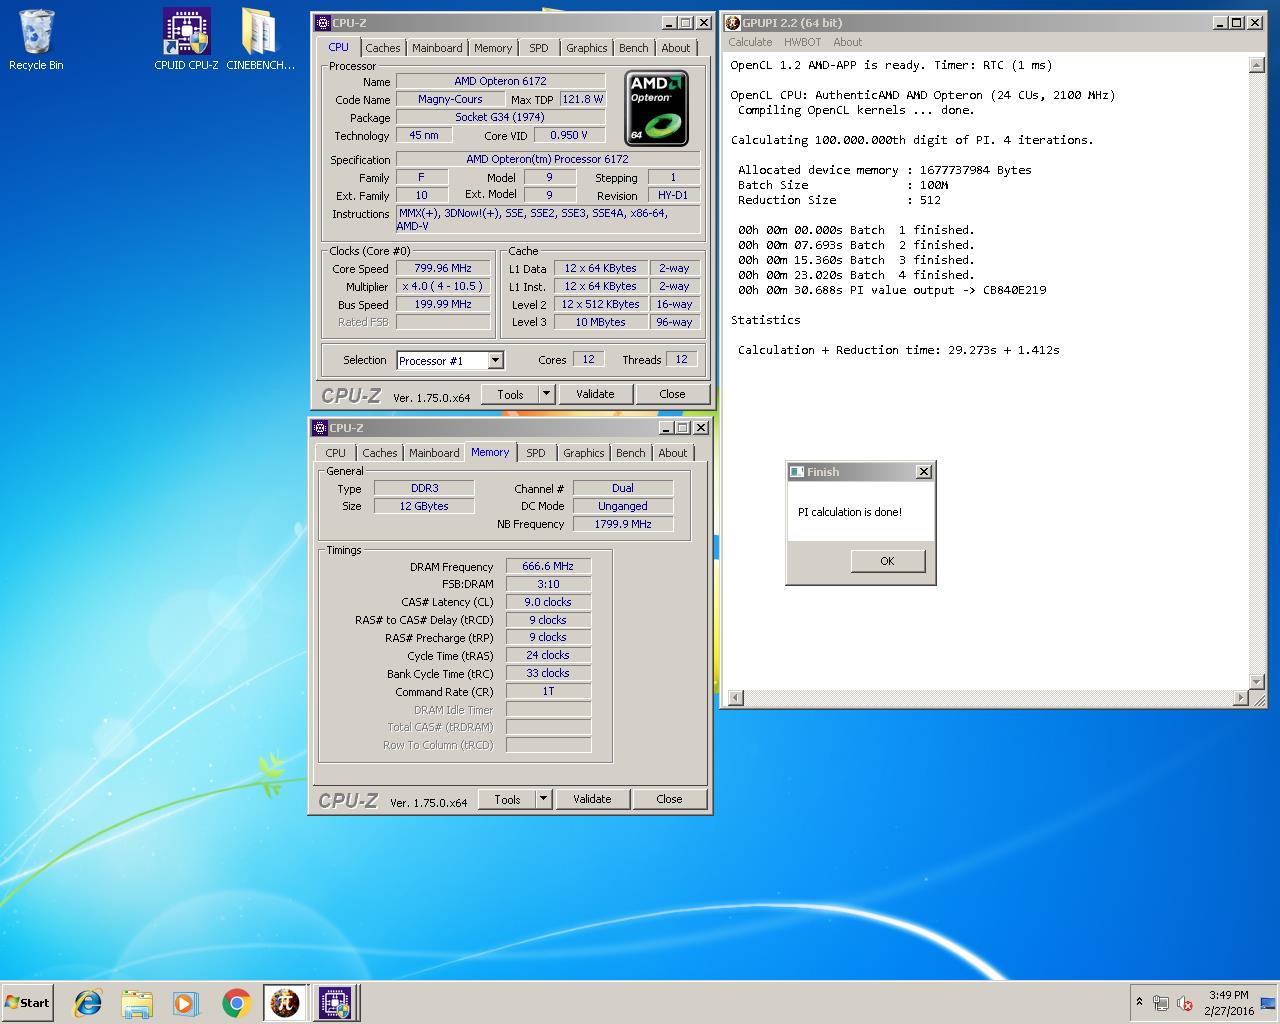Select Bench tab in lower CPU-Z window
This screenshot has height=1024, width=1280.
pos(630,453)
